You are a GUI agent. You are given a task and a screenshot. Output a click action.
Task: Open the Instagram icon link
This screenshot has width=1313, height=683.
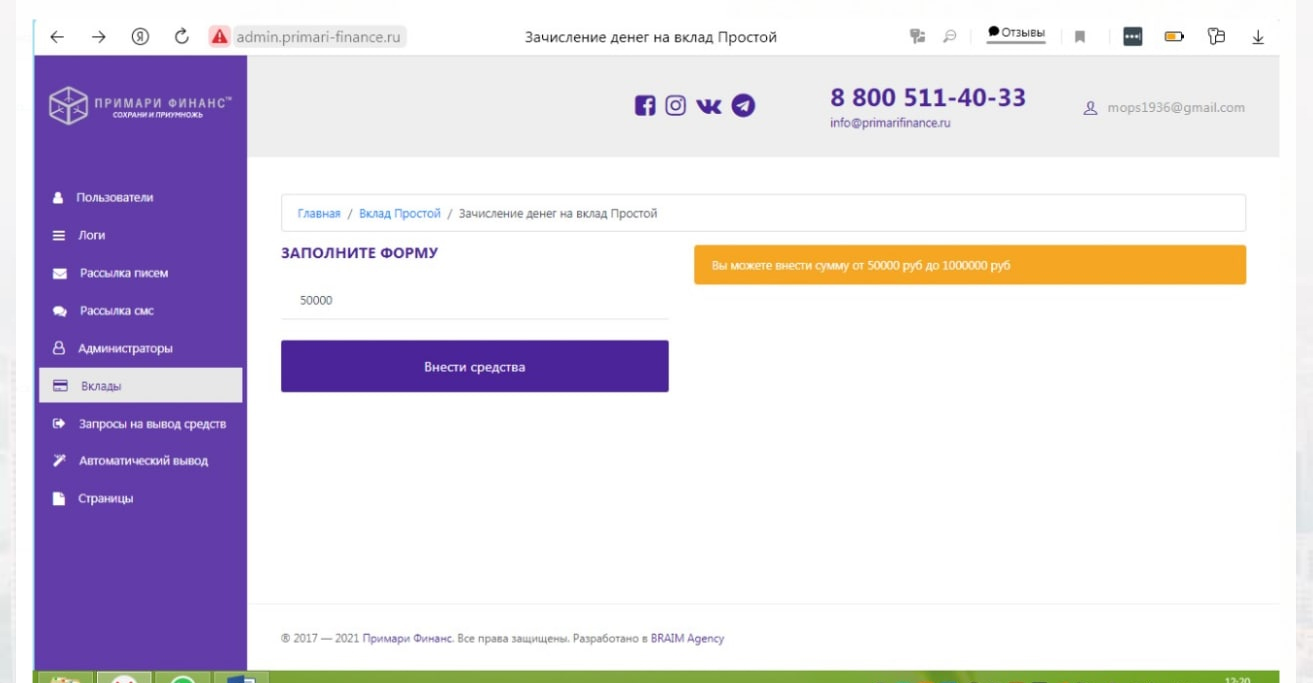pos(676,106)
